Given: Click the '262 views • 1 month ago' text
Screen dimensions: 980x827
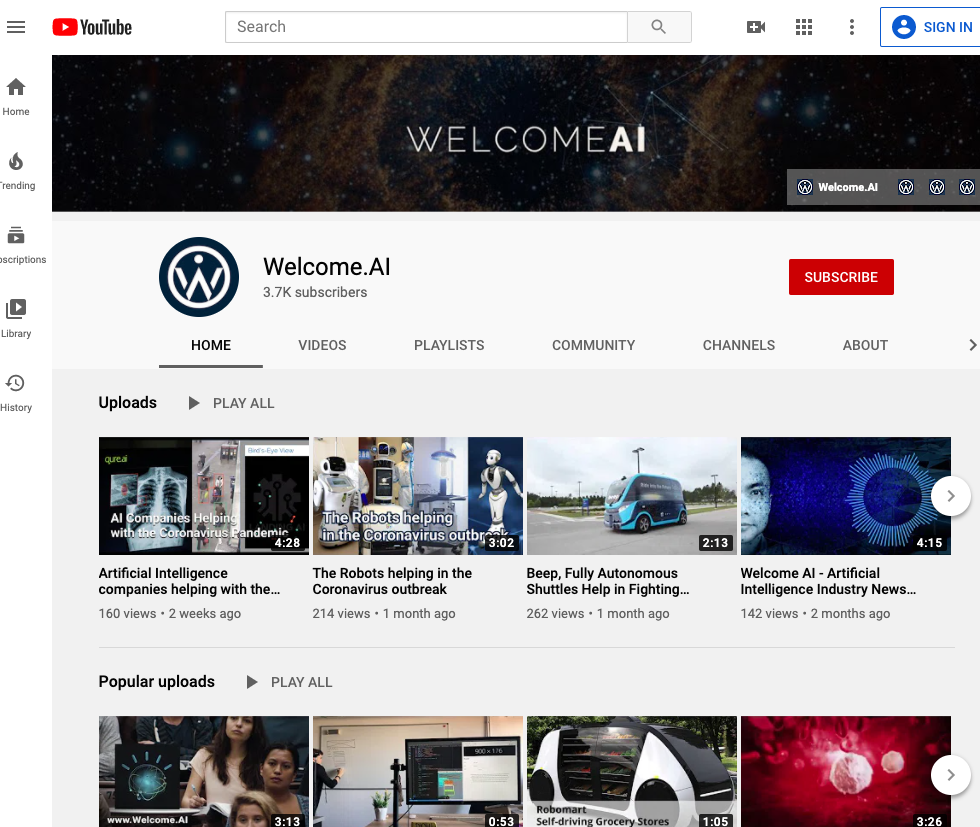Looking at the screenshot, I should 598,614.
